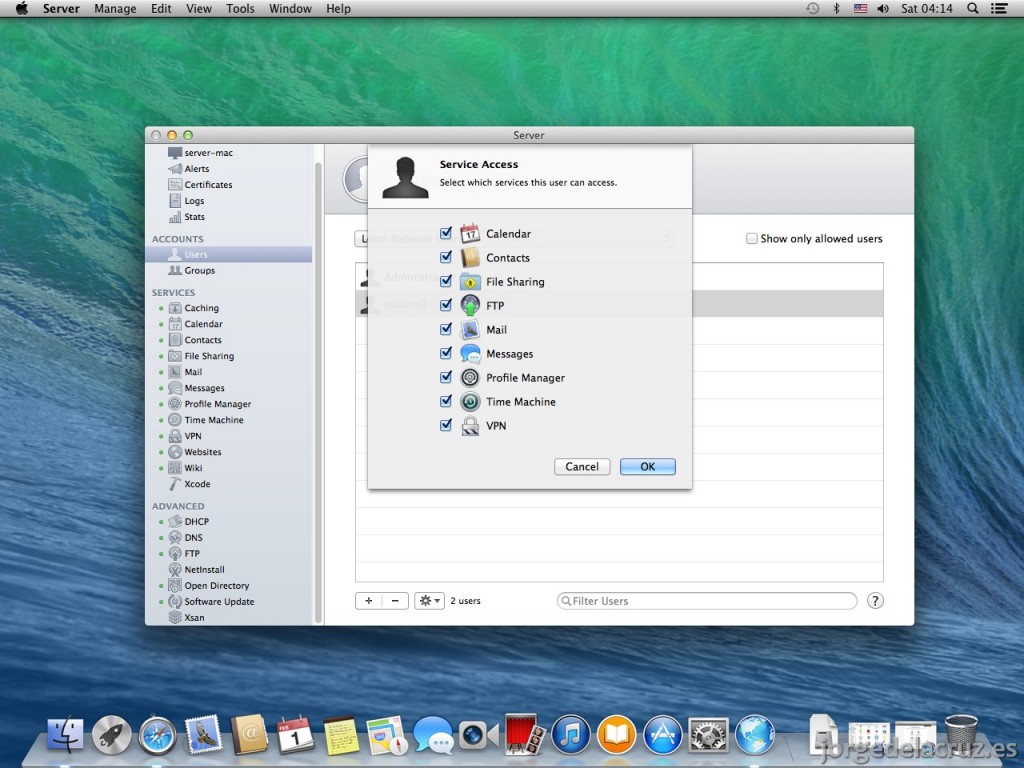Open the View menu
Viewport: 1024px width, 768px height.
[x=199, y=8]
